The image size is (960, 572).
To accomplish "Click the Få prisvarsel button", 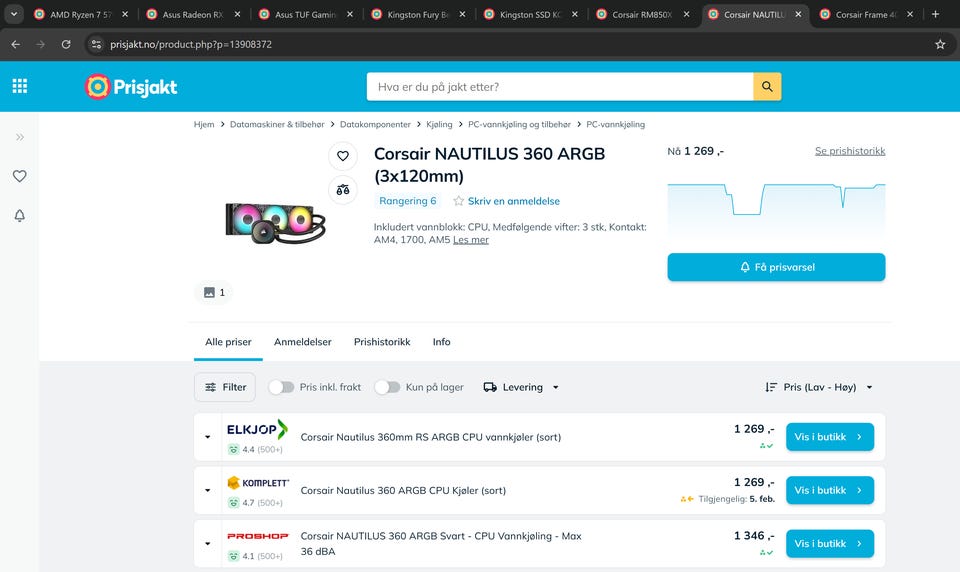I will click(x=776, y=267).
